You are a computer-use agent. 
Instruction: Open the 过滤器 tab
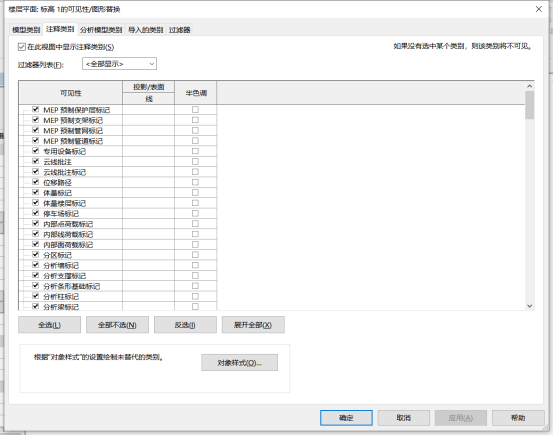[x=179, y=30]
